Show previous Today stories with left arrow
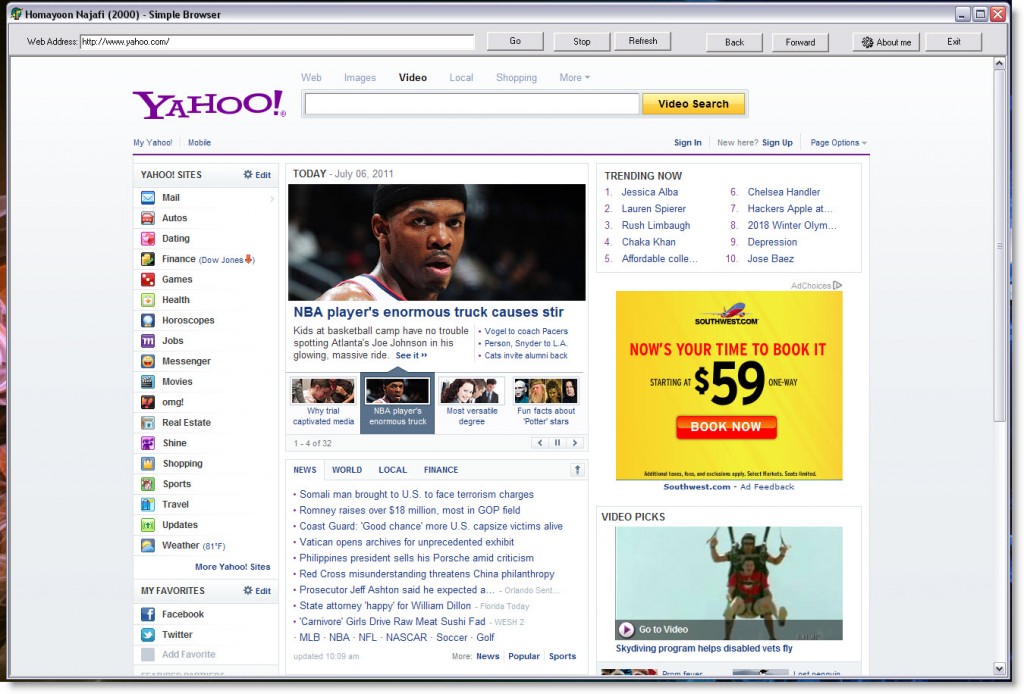The height and width of the screenshot is (694, 1024). (539, 443)
